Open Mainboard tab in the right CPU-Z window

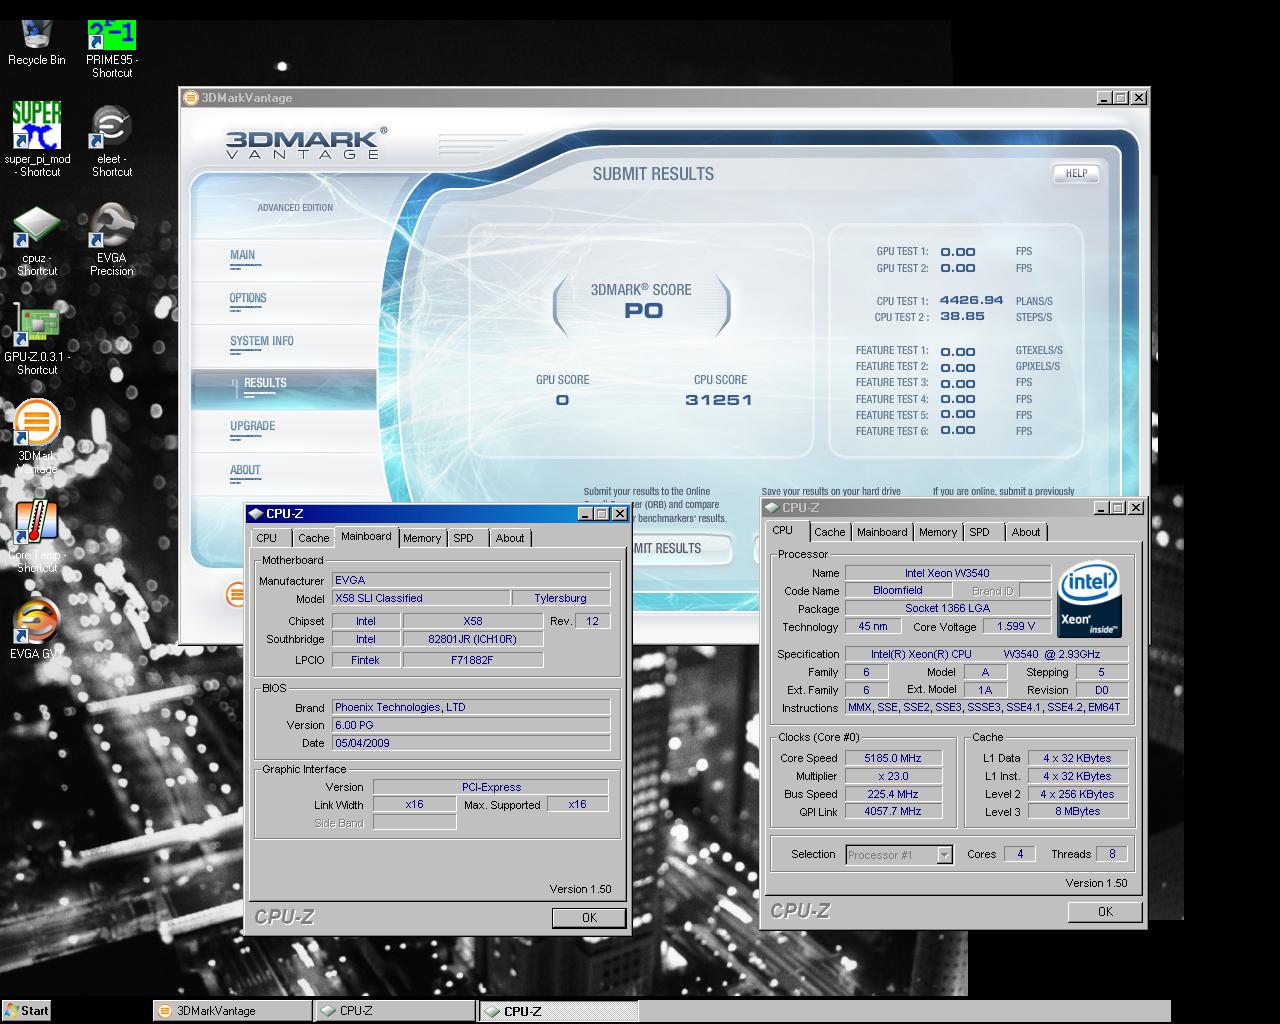point(882,532)
